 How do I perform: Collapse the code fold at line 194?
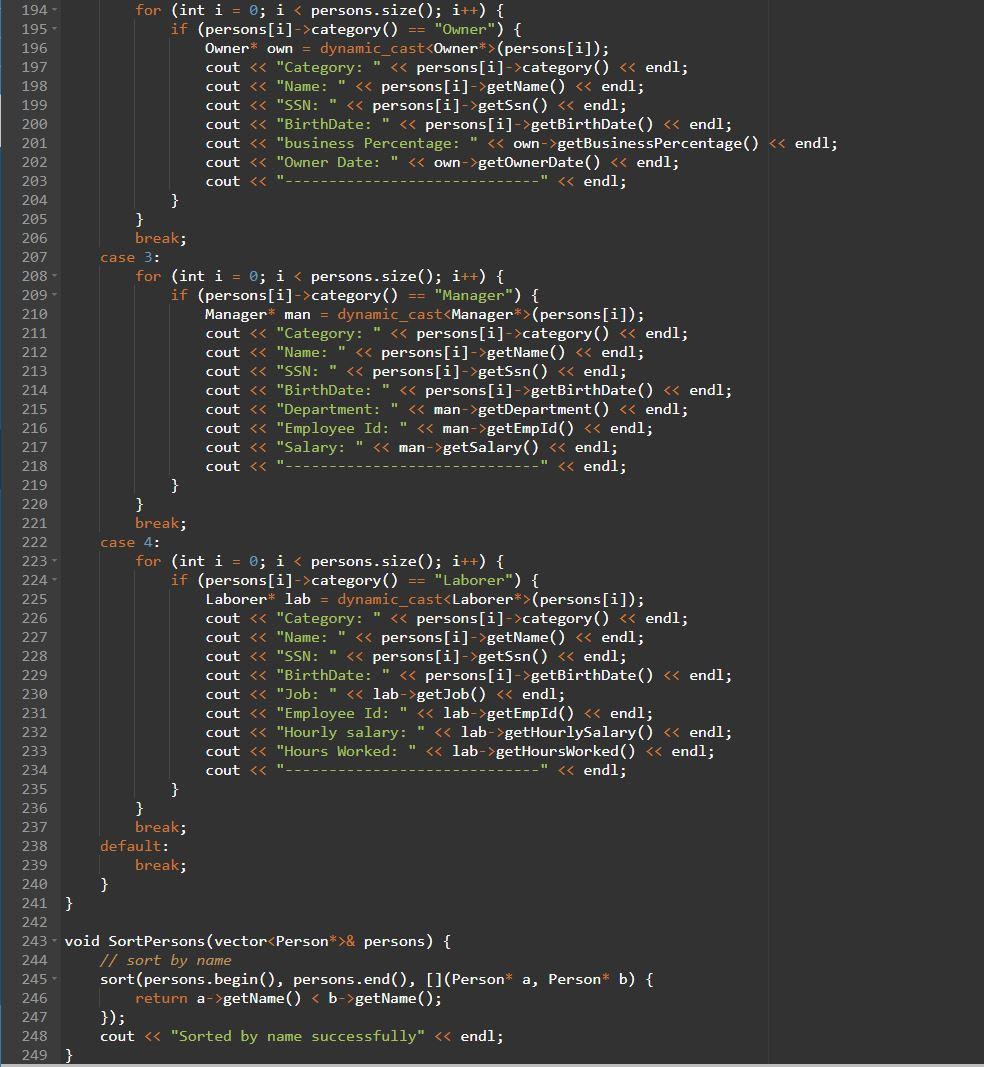(54, 10)
